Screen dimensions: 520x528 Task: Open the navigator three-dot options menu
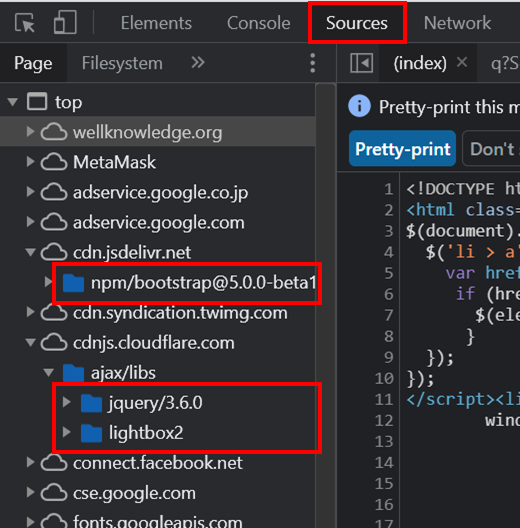pos(313,63)
